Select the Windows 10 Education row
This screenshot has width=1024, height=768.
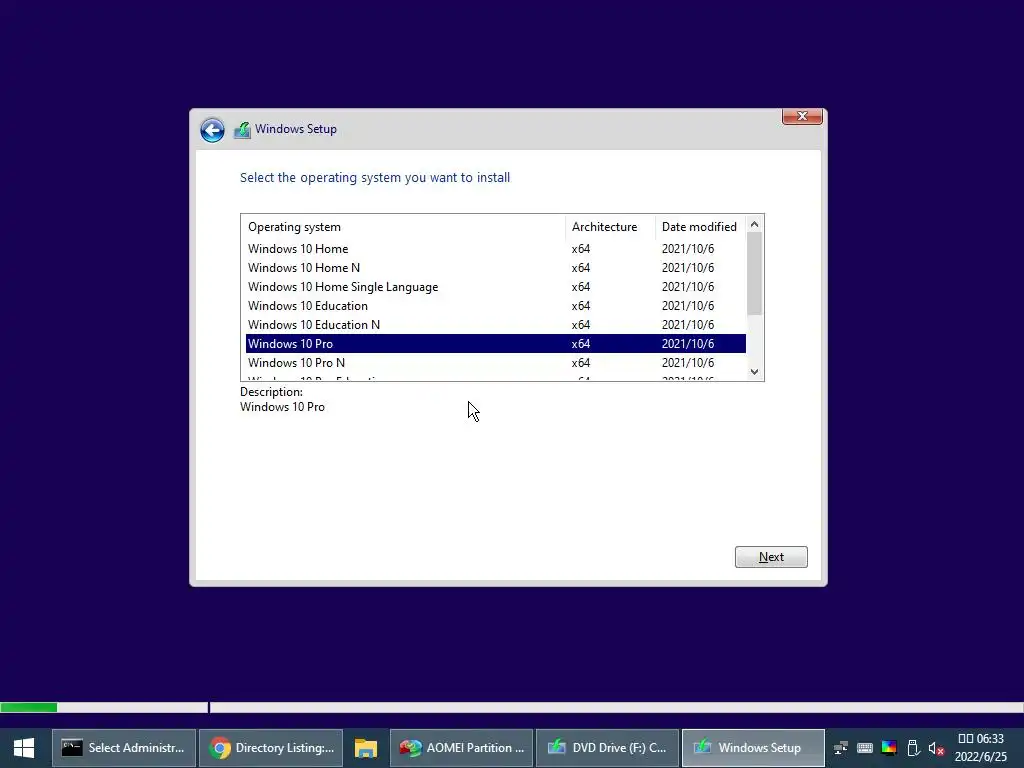click(496, 306)
